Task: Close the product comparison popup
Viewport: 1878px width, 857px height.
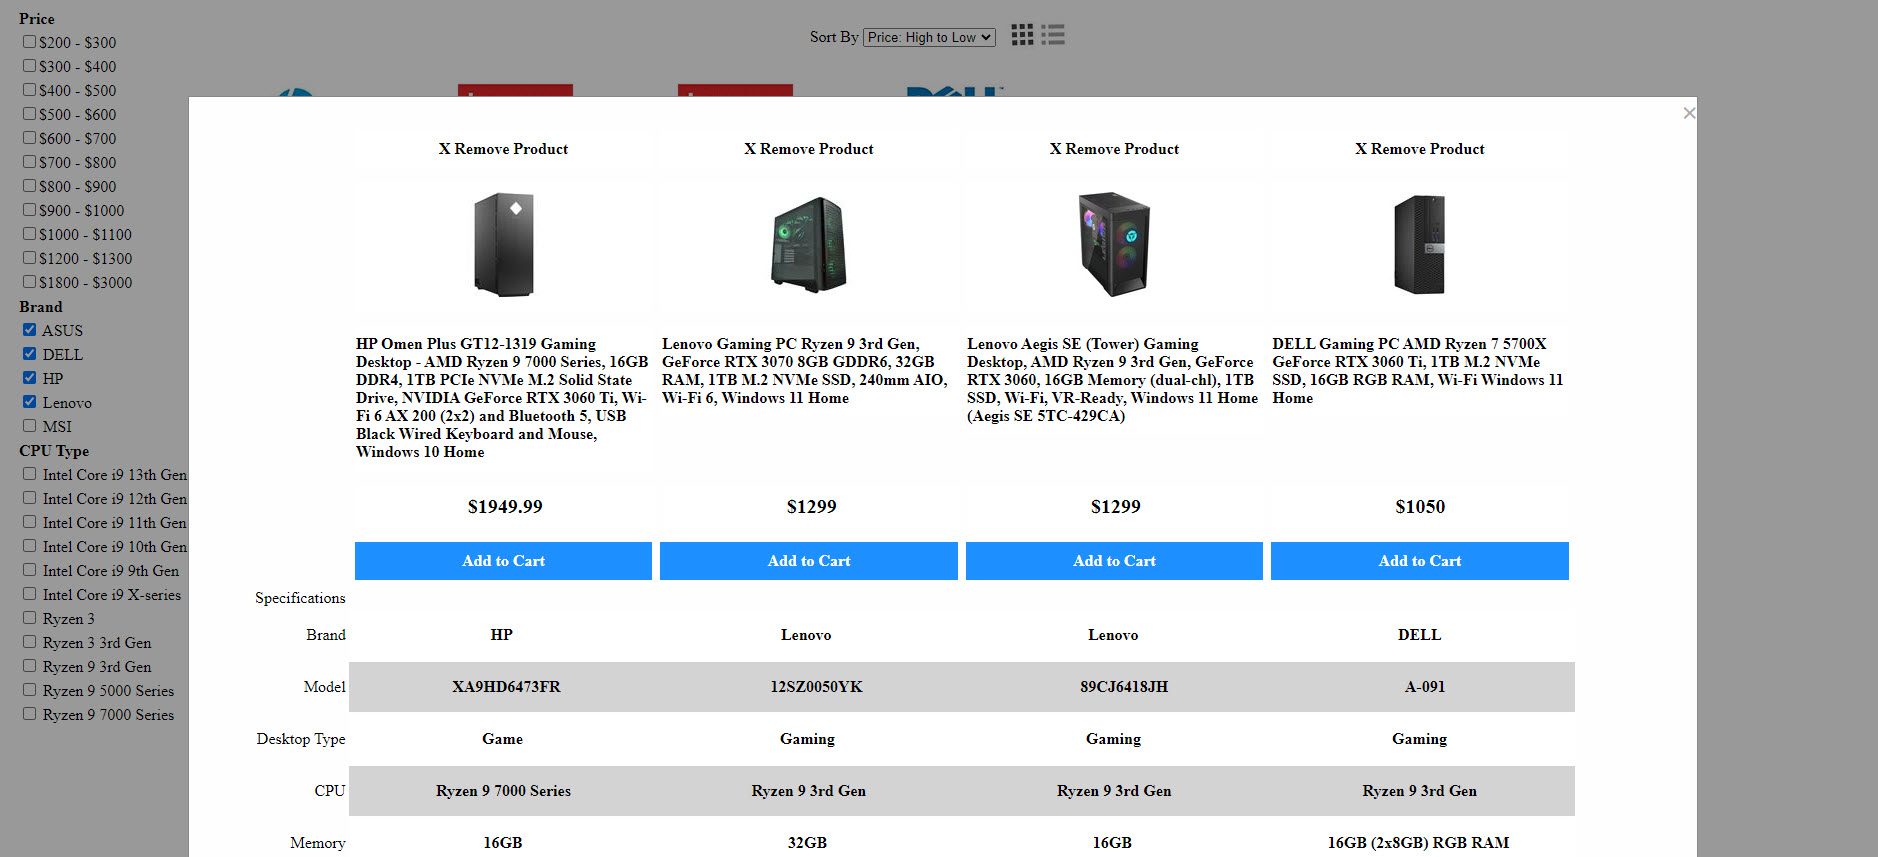Action: point(1688,113)
